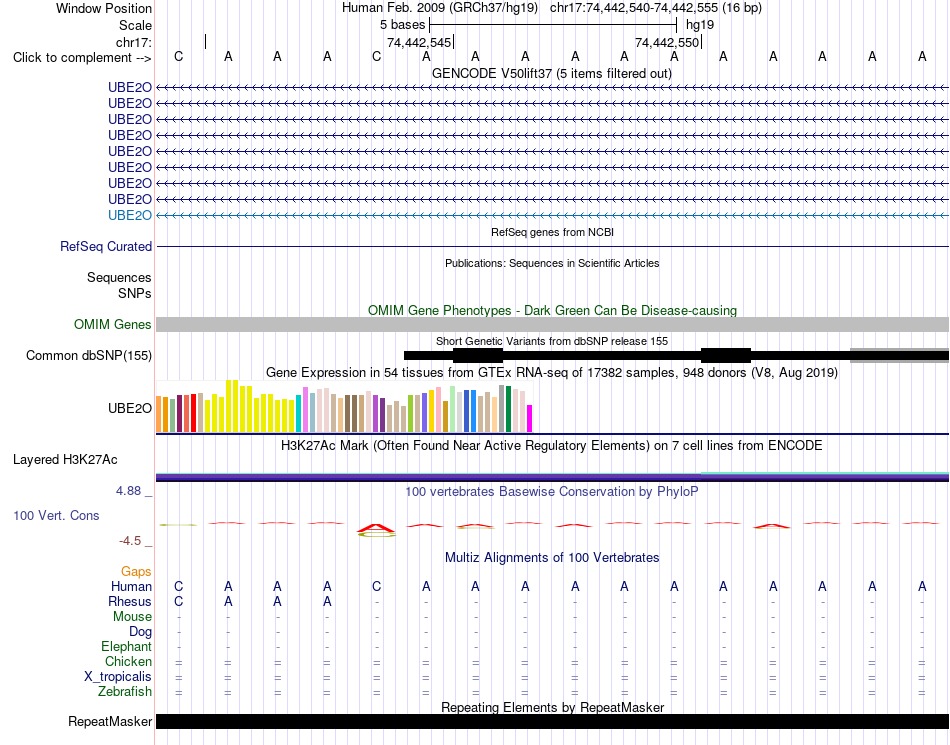Image resolution: width=950 pixels, height=745 pixels.
Task: Click the Rhesus species label
Action: [130, 601]
